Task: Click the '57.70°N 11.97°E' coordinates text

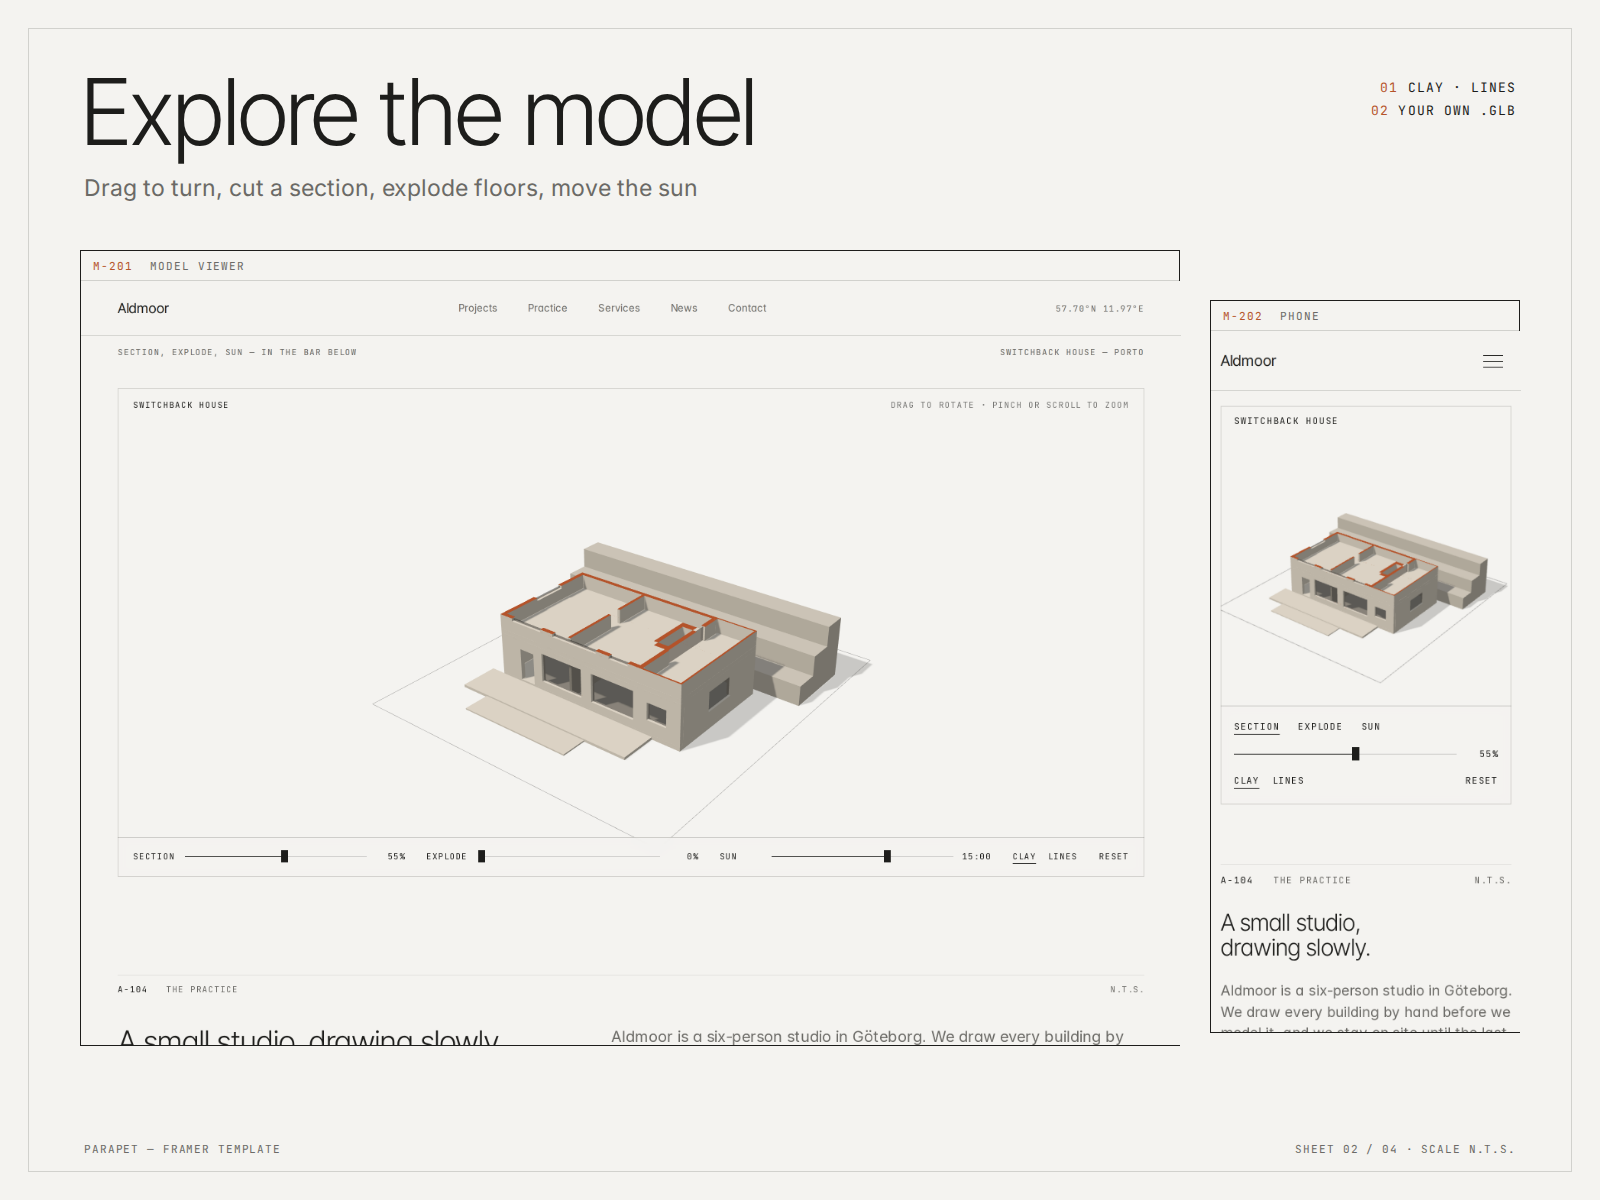Action: pyautogui.click(x=1099, y=309)
